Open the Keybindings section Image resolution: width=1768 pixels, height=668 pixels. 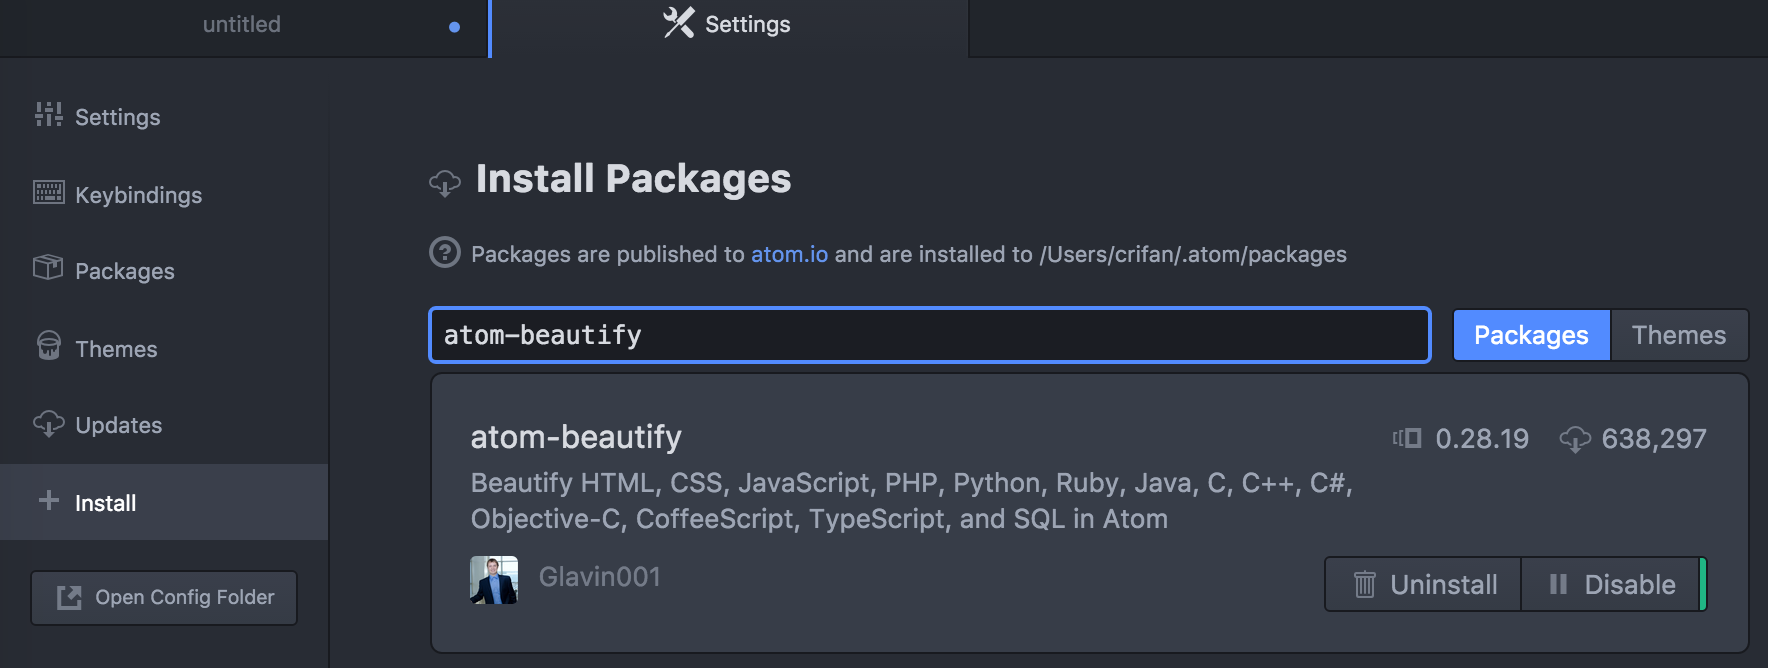coord(164,195)
